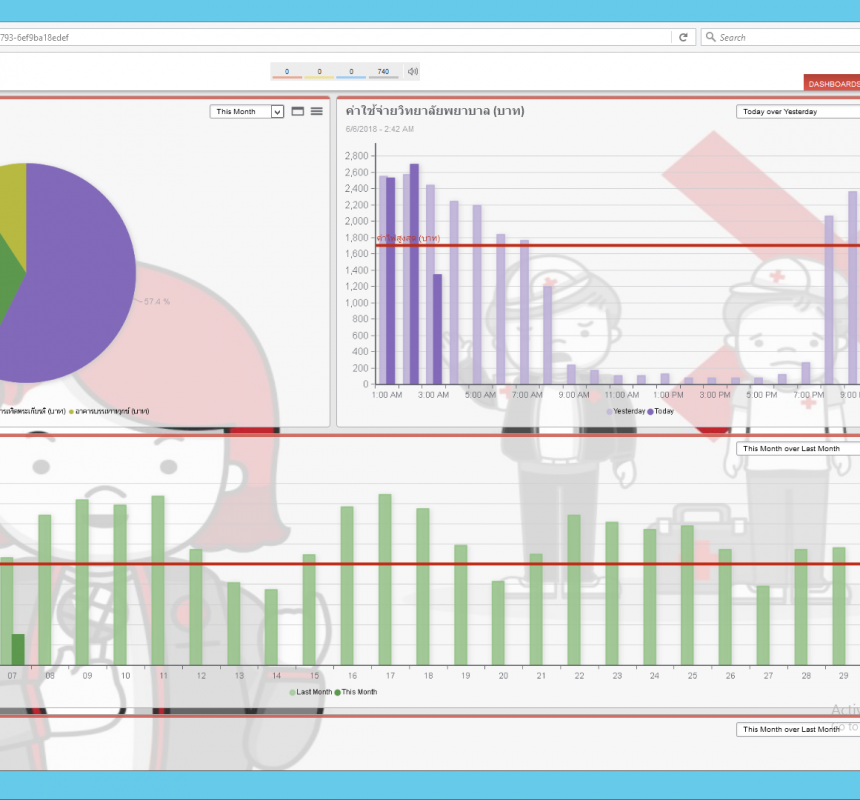Expand the middle This Month over Last Month dropdown

point(797,449)
